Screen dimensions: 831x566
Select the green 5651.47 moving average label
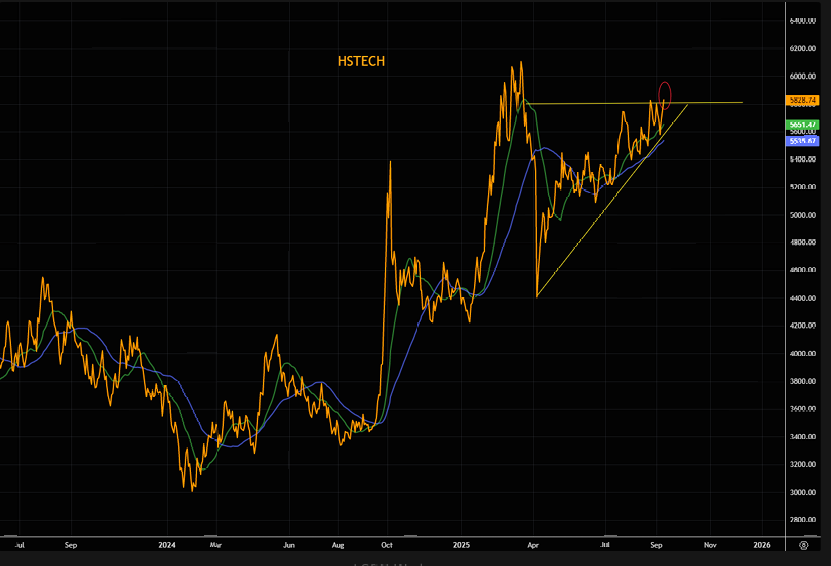tap(803, 125)
